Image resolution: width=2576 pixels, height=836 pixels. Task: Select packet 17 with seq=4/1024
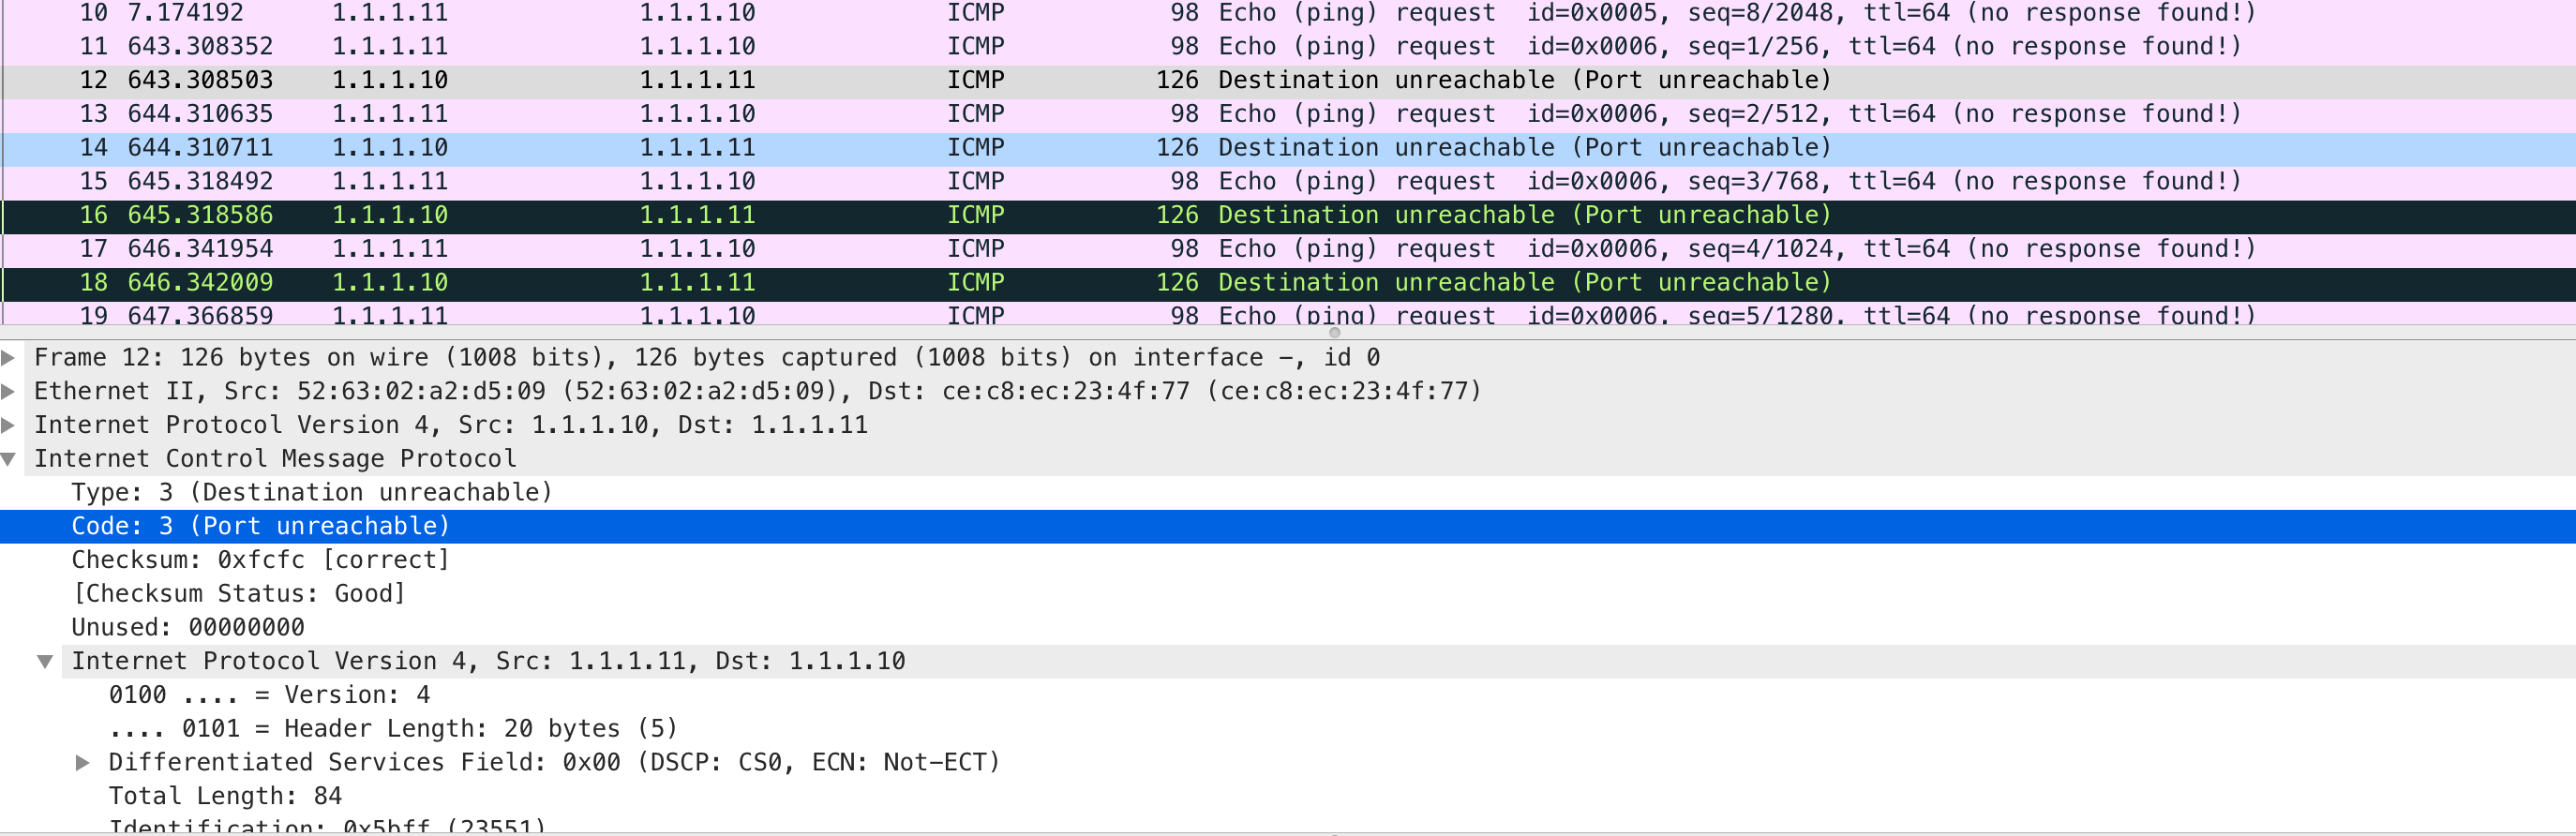[x=1288, y=249]
